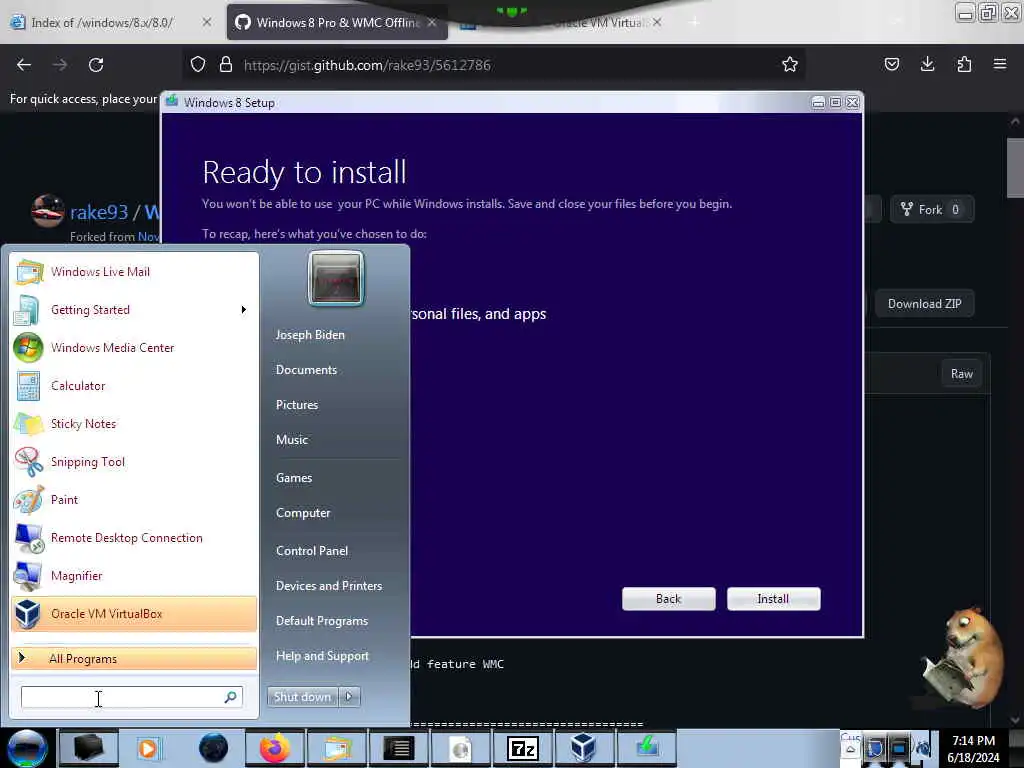Save page to Pocket
The image size is (1024, 768).
(x=892, y=65)
